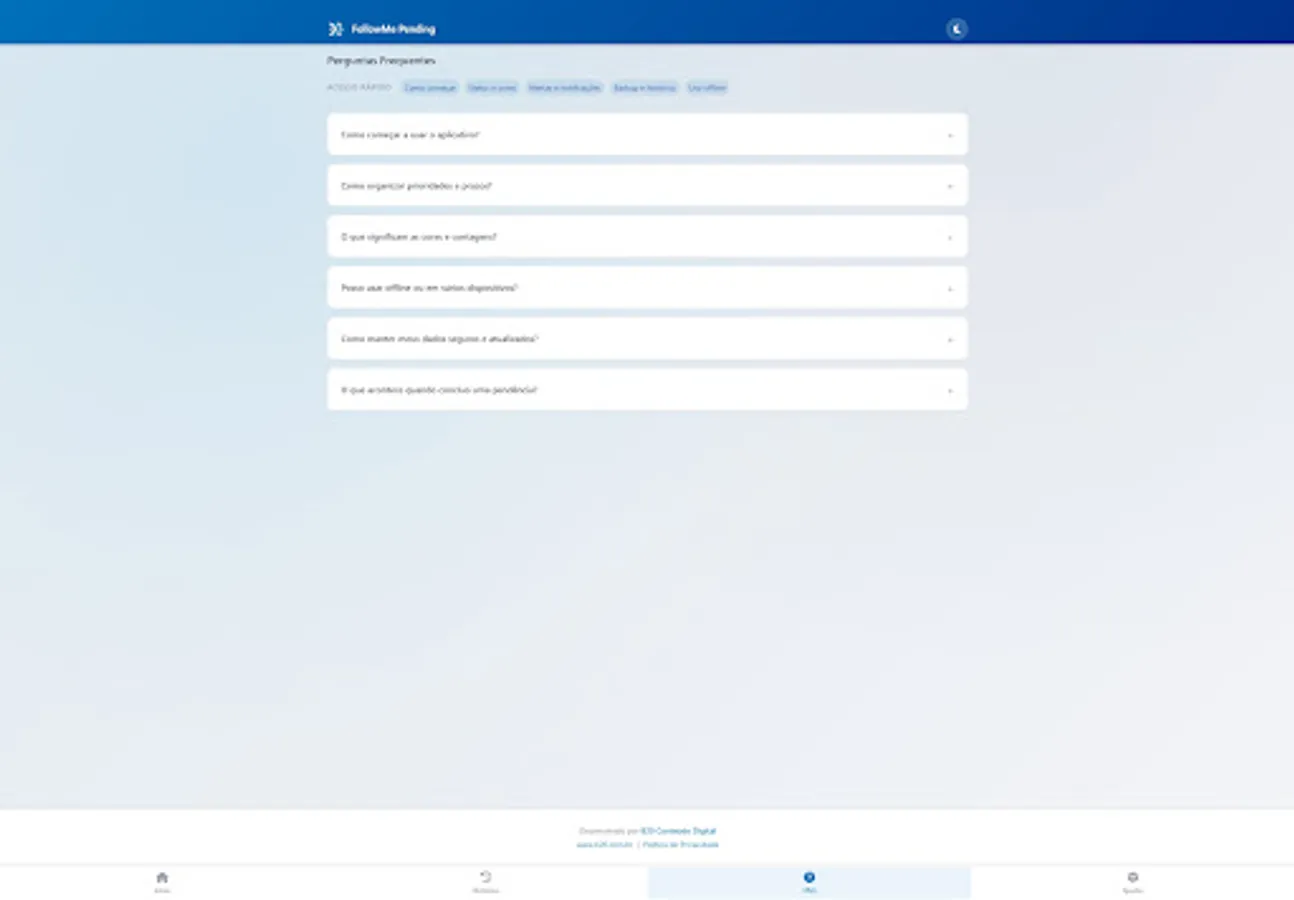Click the FollowMe Pending logo in the header
This screenshot has height=900, width=1294.
pos(380,28)
